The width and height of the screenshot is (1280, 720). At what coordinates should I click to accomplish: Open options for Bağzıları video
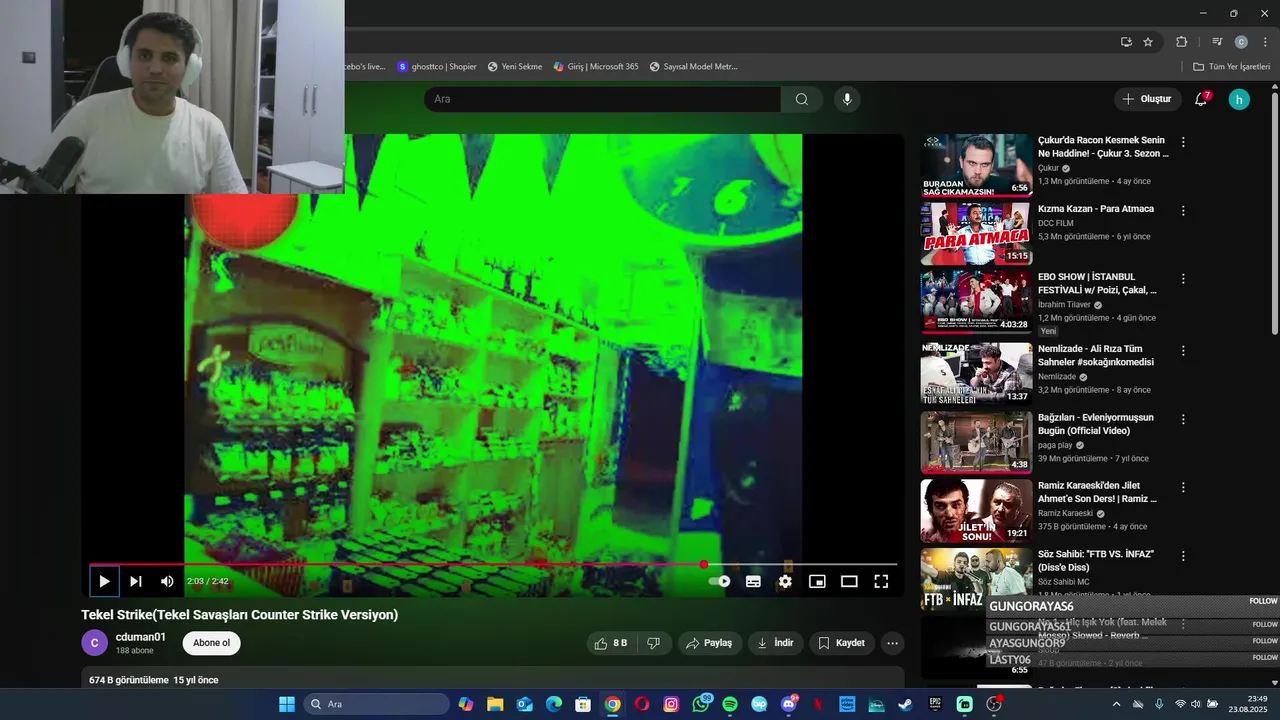pos(1183,420)
